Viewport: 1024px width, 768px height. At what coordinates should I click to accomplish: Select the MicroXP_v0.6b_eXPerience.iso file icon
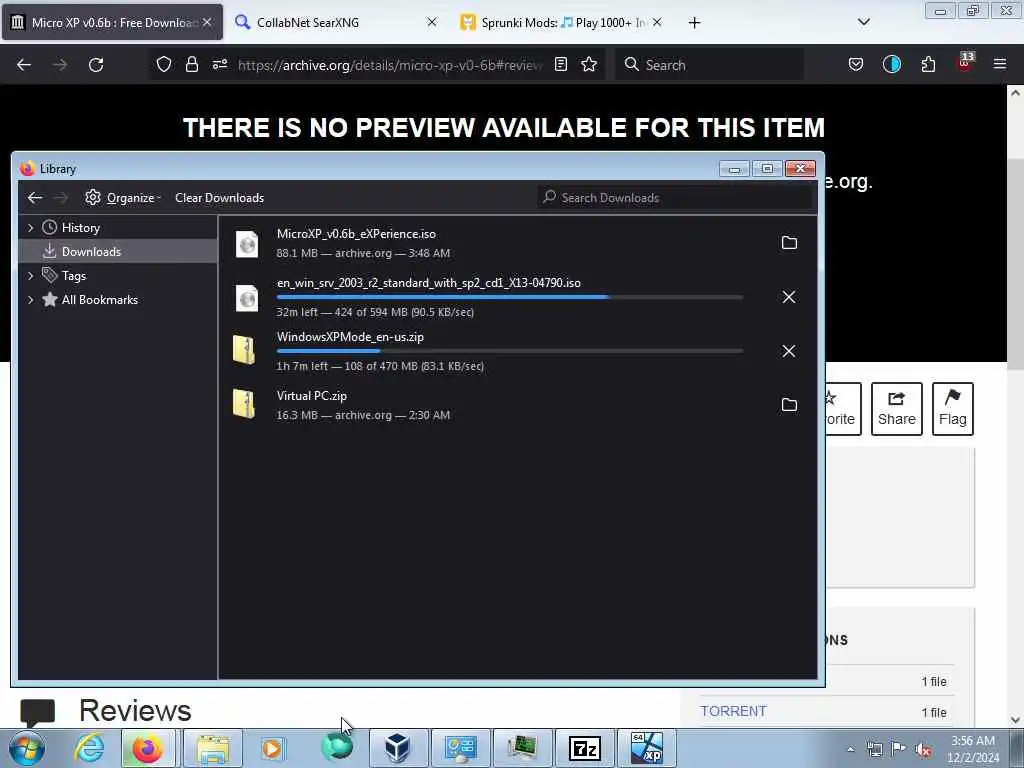pyautogui.click(x=247, y=244)
